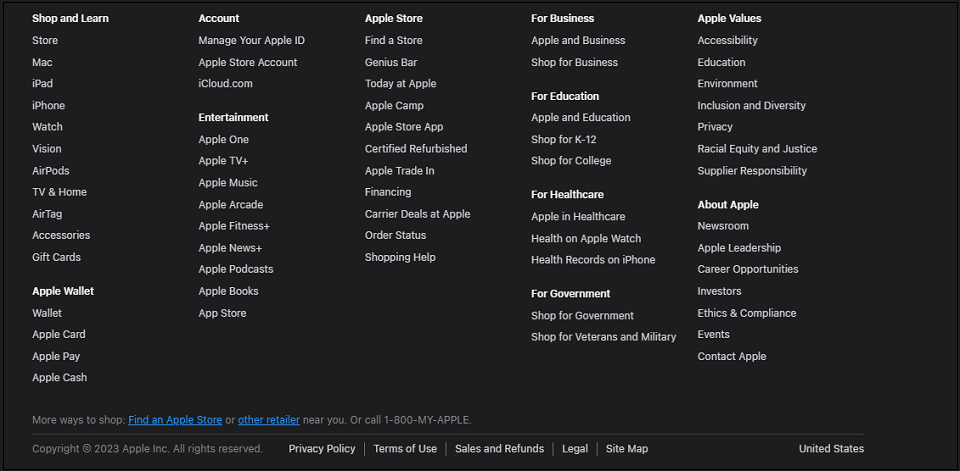Select Sales and Refunds link
The width and height of the screenshot is (960, 471).
tap(499, 449)
